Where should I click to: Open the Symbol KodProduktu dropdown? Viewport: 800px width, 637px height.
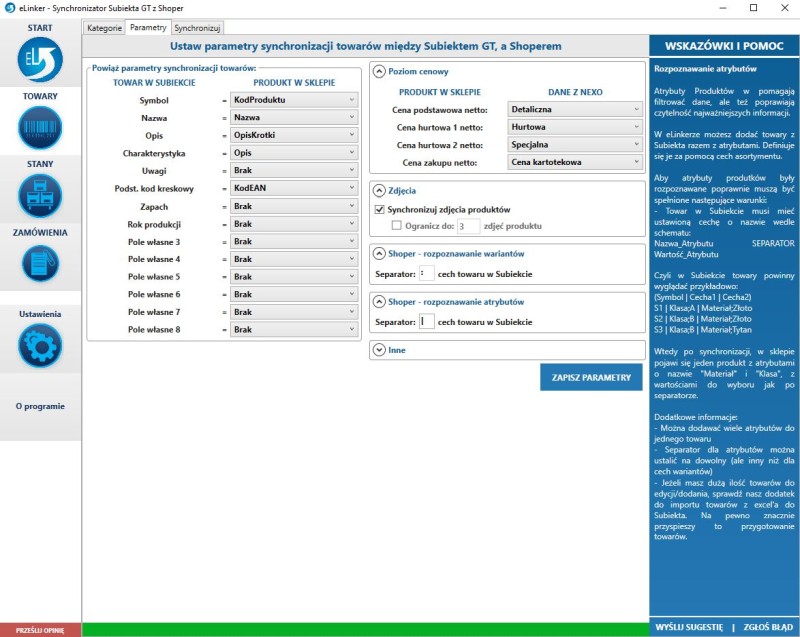point(294,101)
